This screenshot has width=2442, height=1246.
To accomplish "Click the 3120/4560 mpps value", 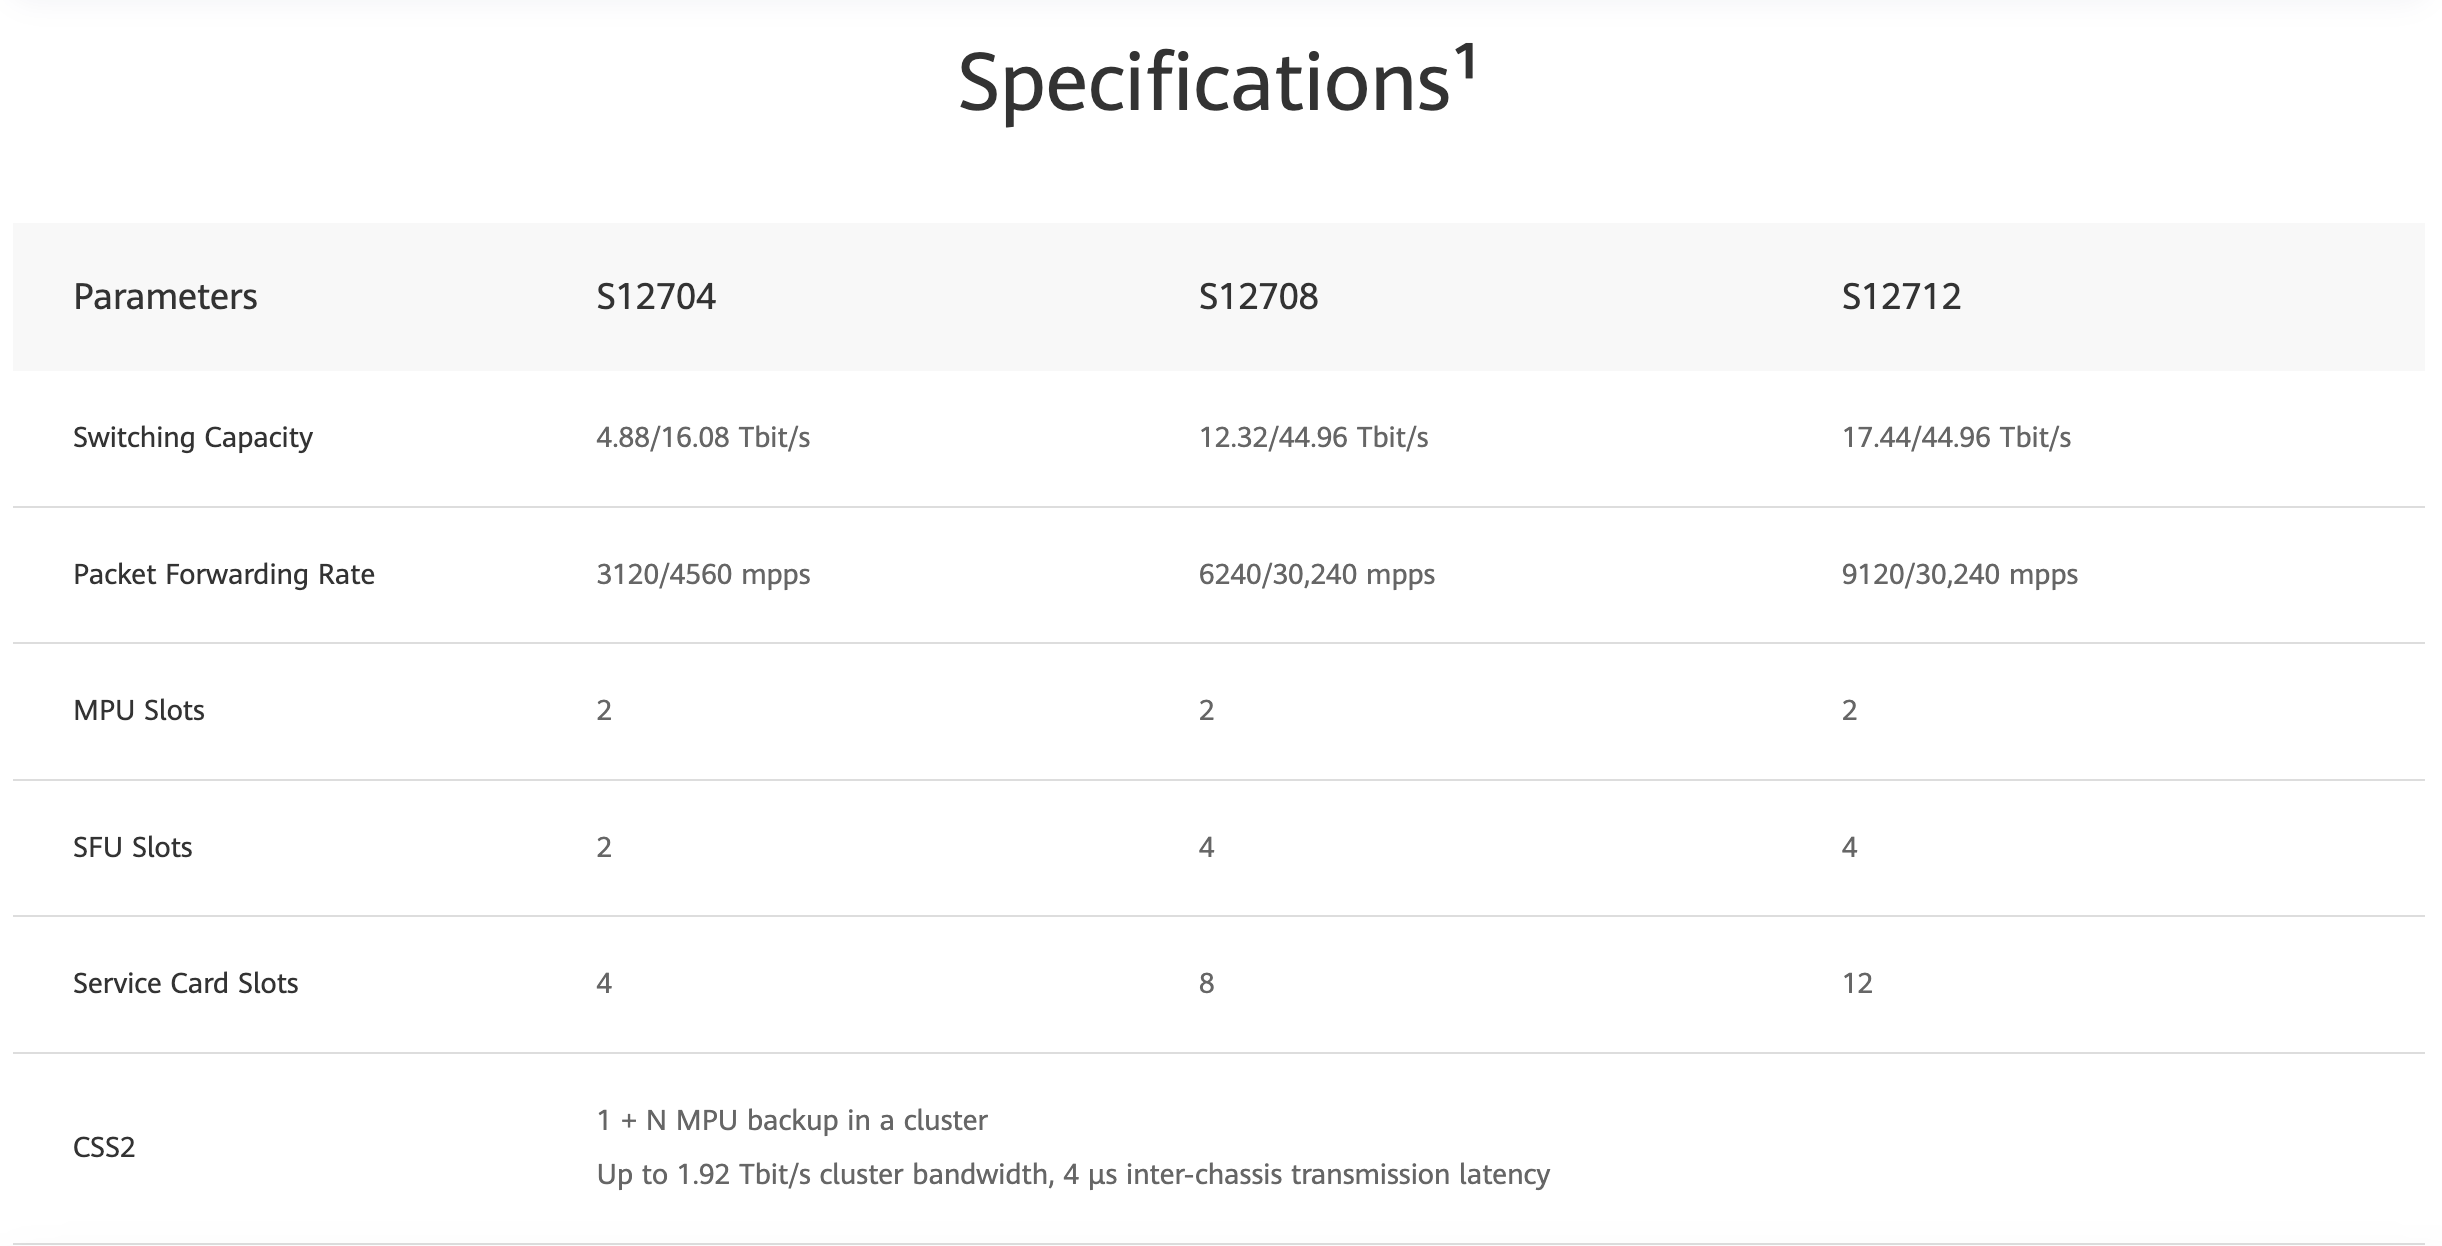I will pos(703,575).
